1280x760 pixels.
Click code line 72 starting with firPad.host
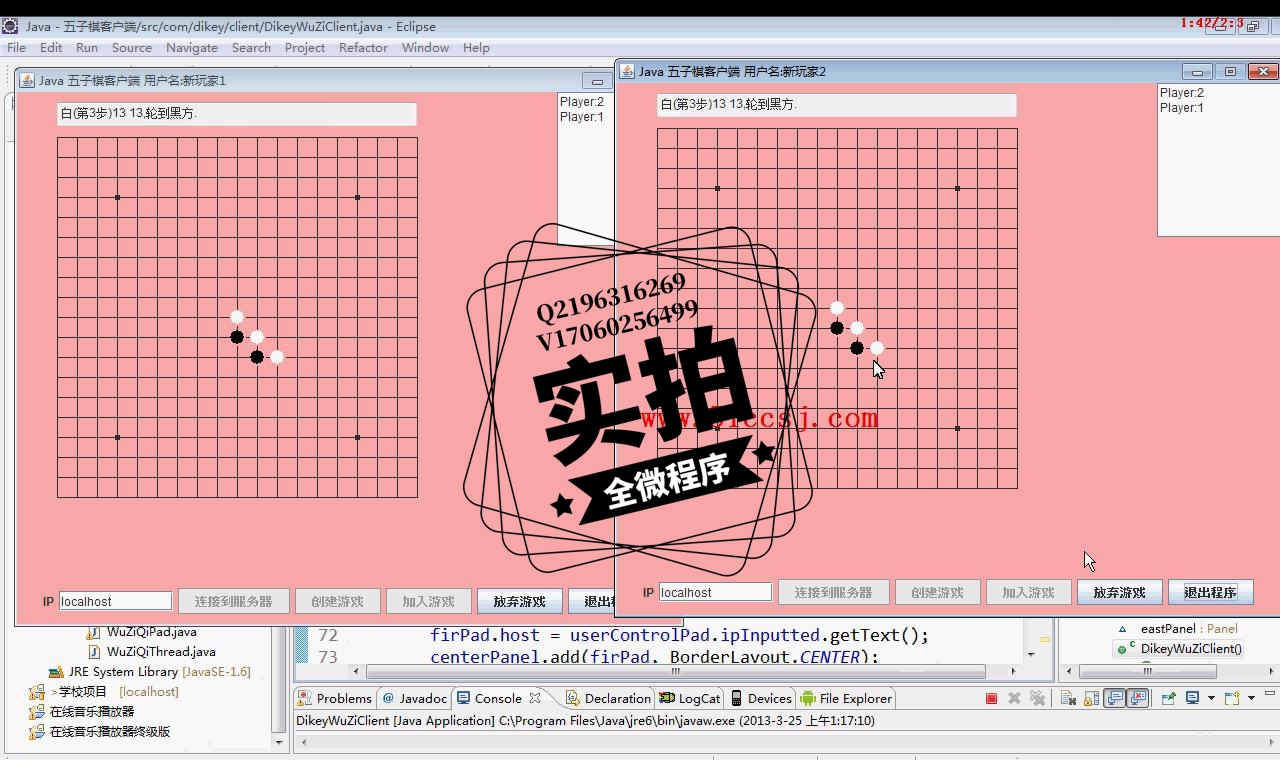[679, 635]
